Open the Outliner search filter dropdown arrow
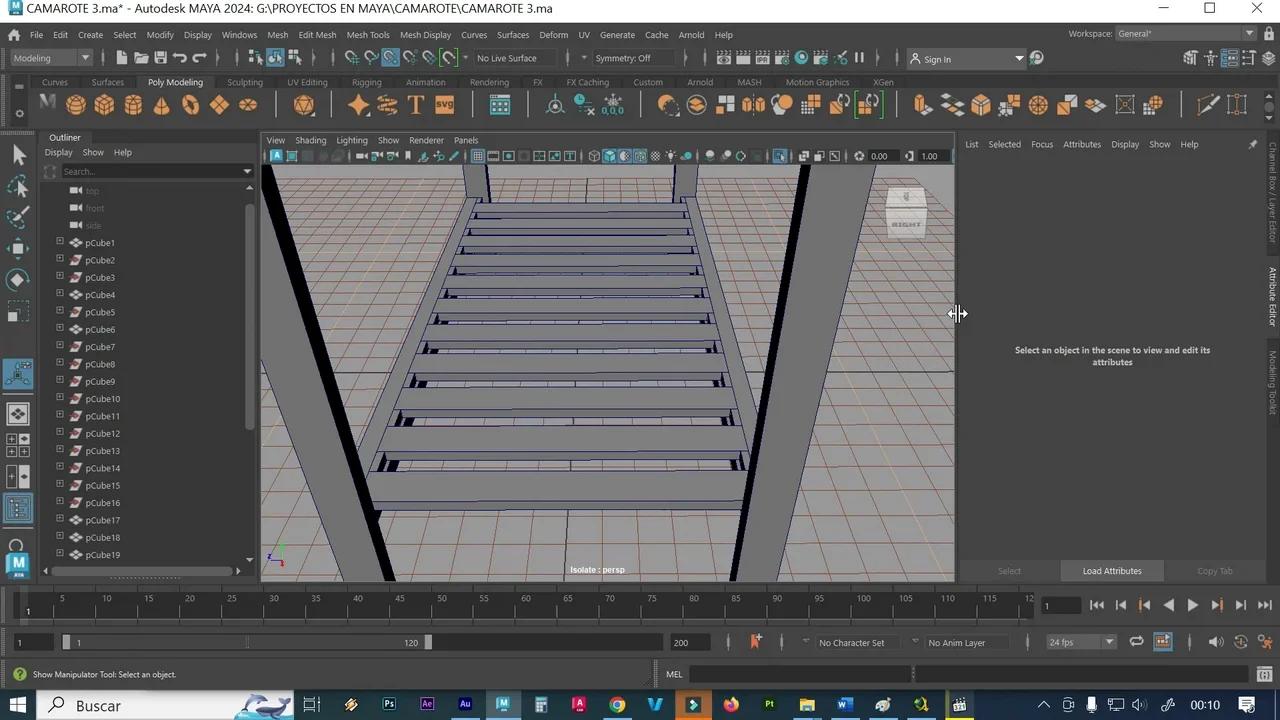The image size is (1280, 720). [247, 171]
